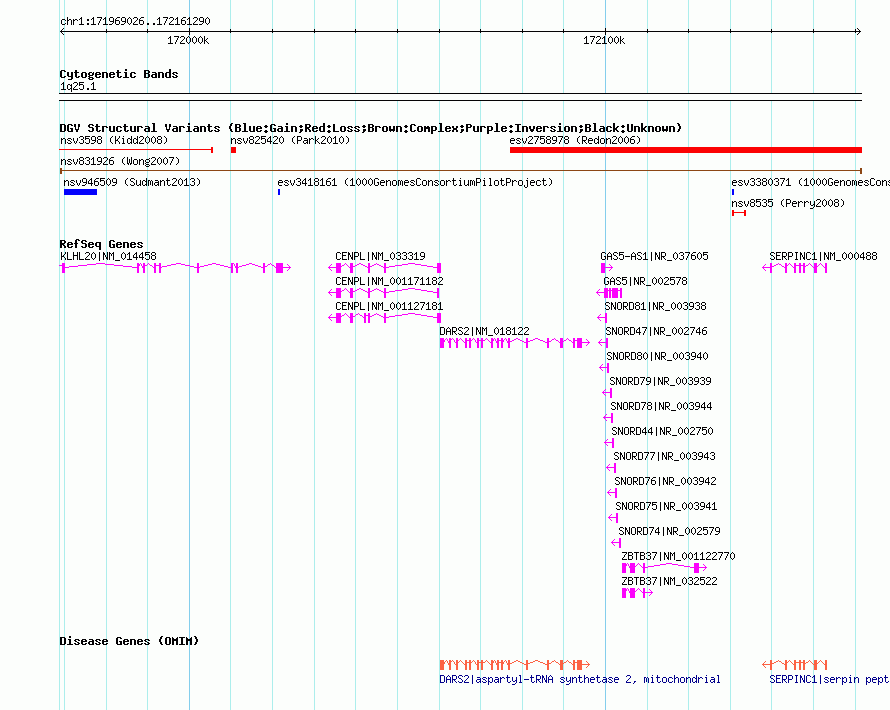
Task: Select GAS5|NR_002578 label
Action: [x=645, y=282]
